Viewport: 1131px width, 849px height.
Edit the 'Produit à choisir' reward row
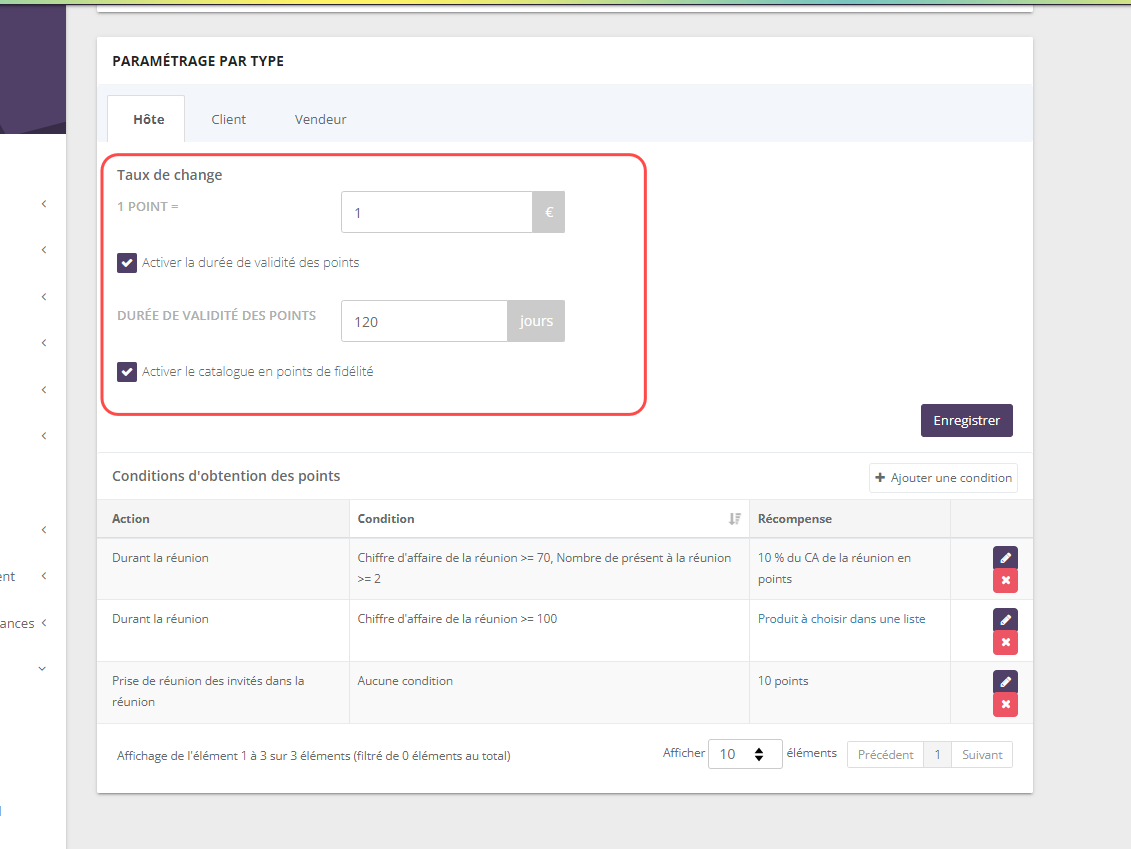pyautogui.click(x=1005, y=620)
